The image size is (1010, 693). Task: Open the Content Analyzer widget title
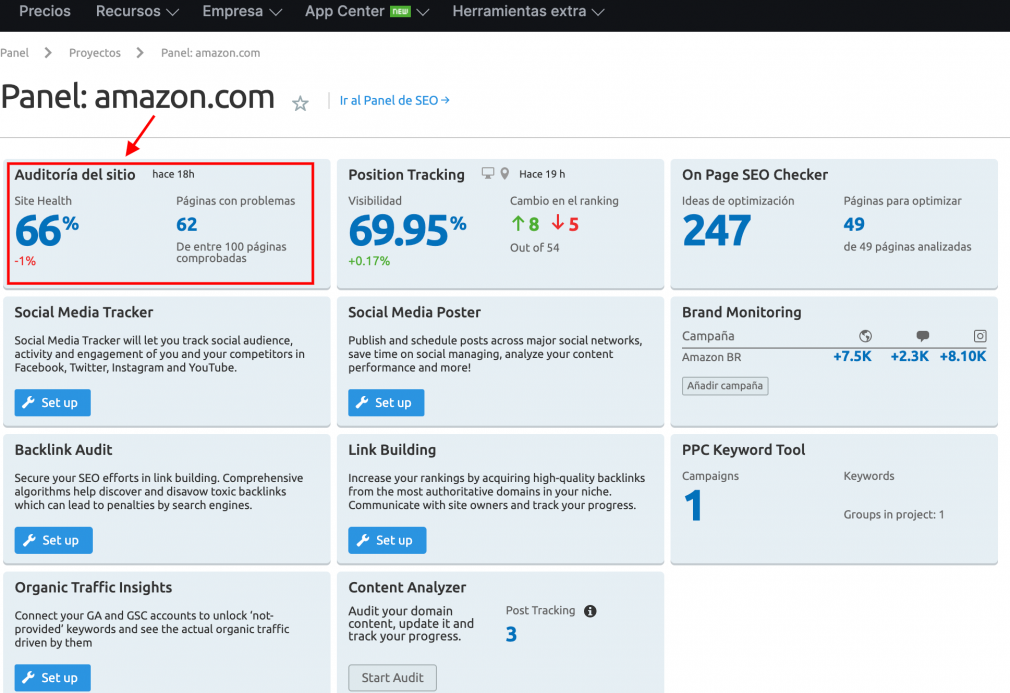click(407, 587)
